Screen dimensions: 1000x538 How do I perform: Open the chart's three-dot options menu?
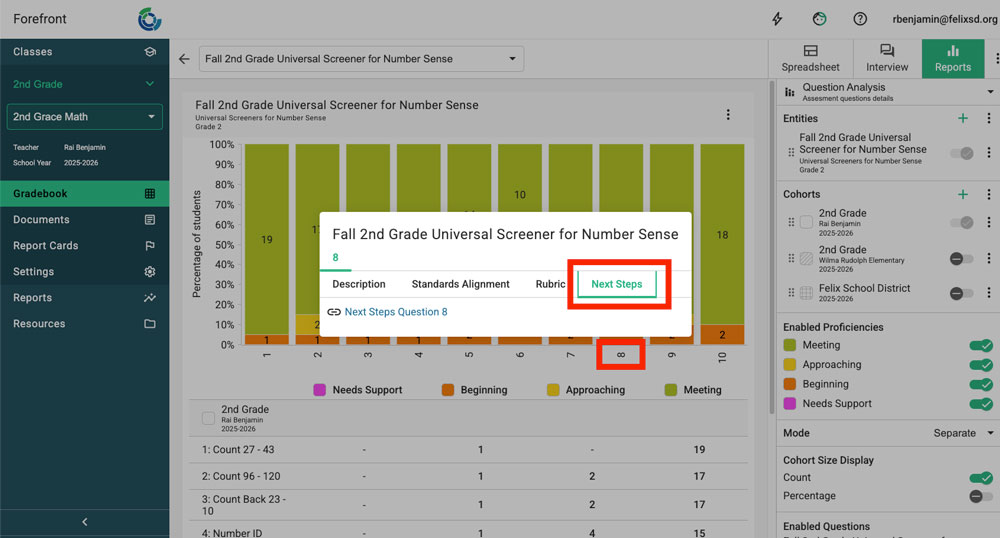tap(728, 115)
